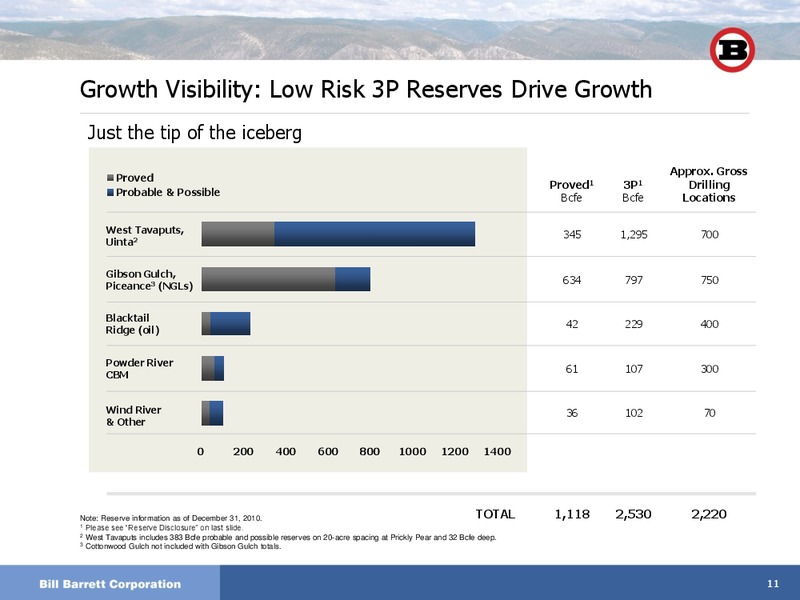Click the 'Proved' legend label
This screenshot has width=800, height=600.
(135, 178)
